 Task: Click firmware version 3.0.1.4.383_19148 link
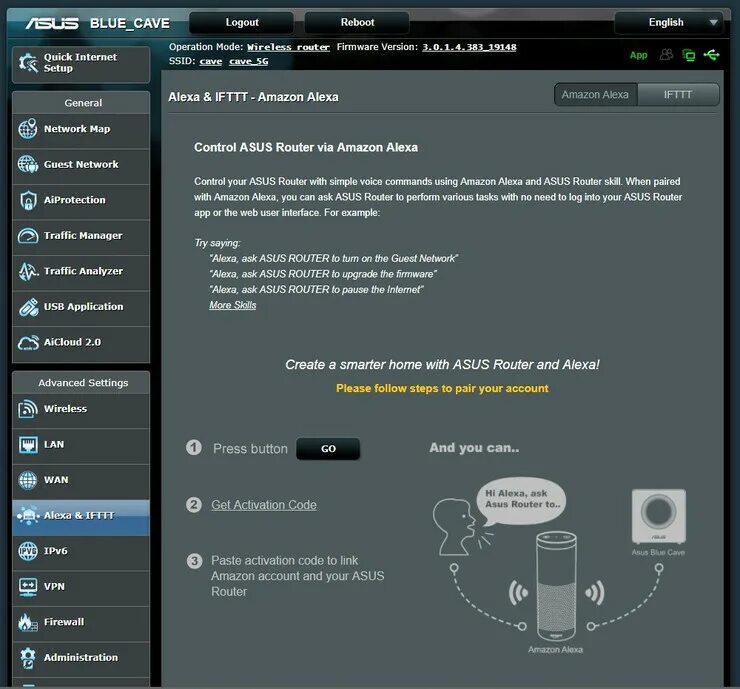(x=469, y=47)
